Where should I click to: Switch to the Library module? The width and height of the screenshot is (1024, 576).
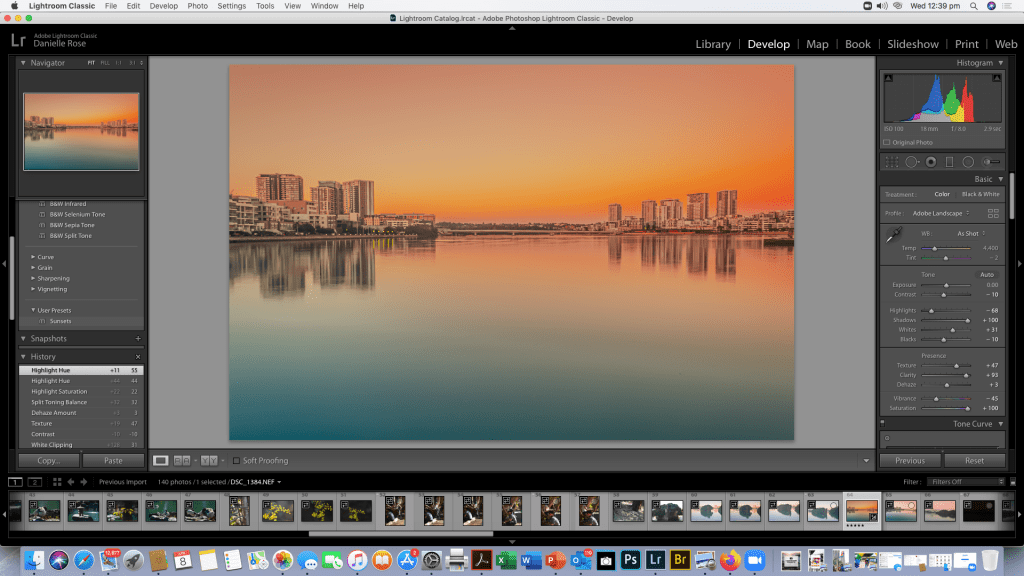[712, 44]
